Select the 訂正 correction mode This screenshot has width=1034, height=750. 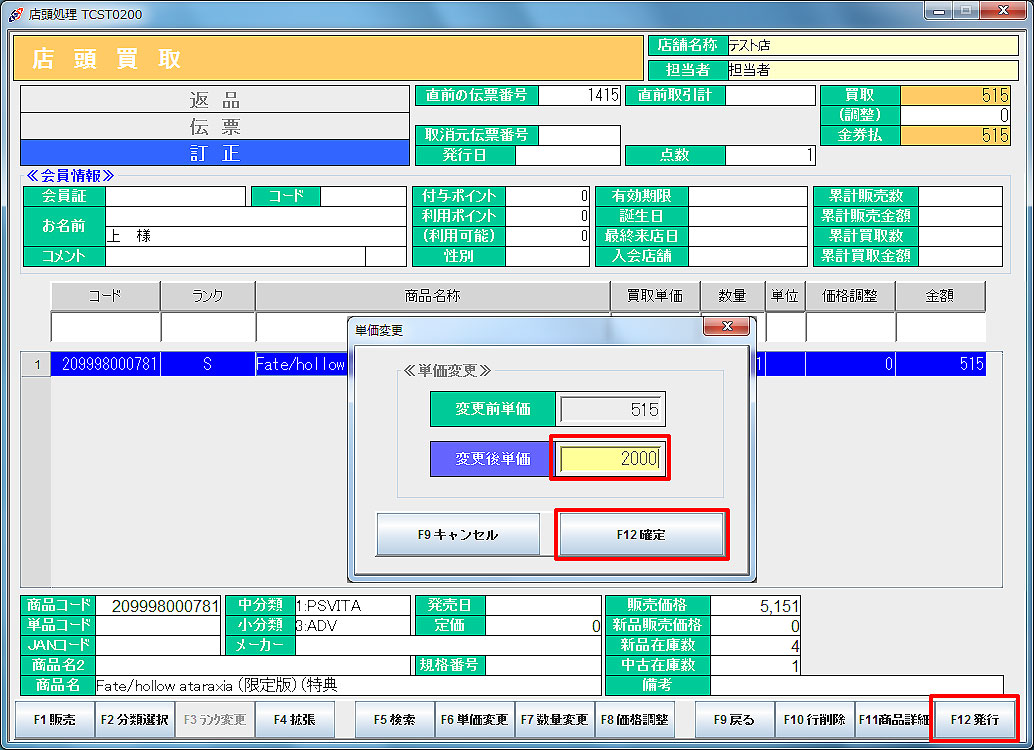pyautogui.click(x=215, y=153)
